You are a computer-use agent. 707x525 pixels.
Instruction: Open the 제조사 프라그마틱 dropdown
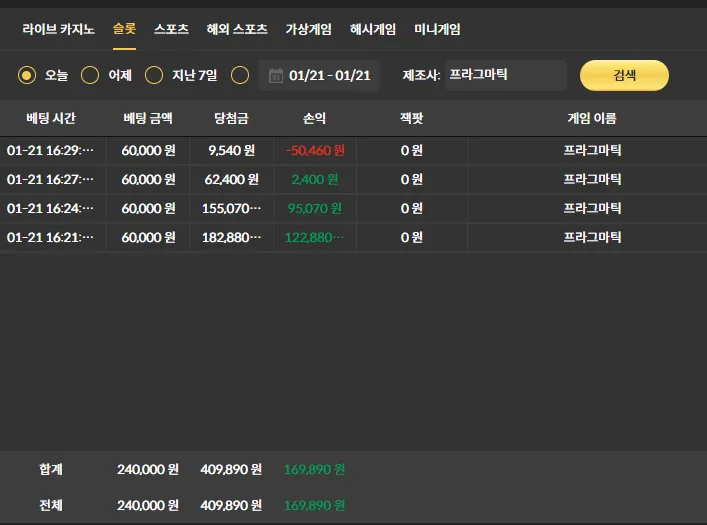point(505,75)
